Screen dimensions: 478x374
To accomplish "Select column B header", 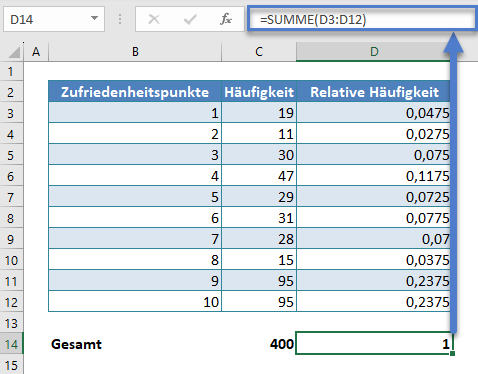I will pos(135,52).
